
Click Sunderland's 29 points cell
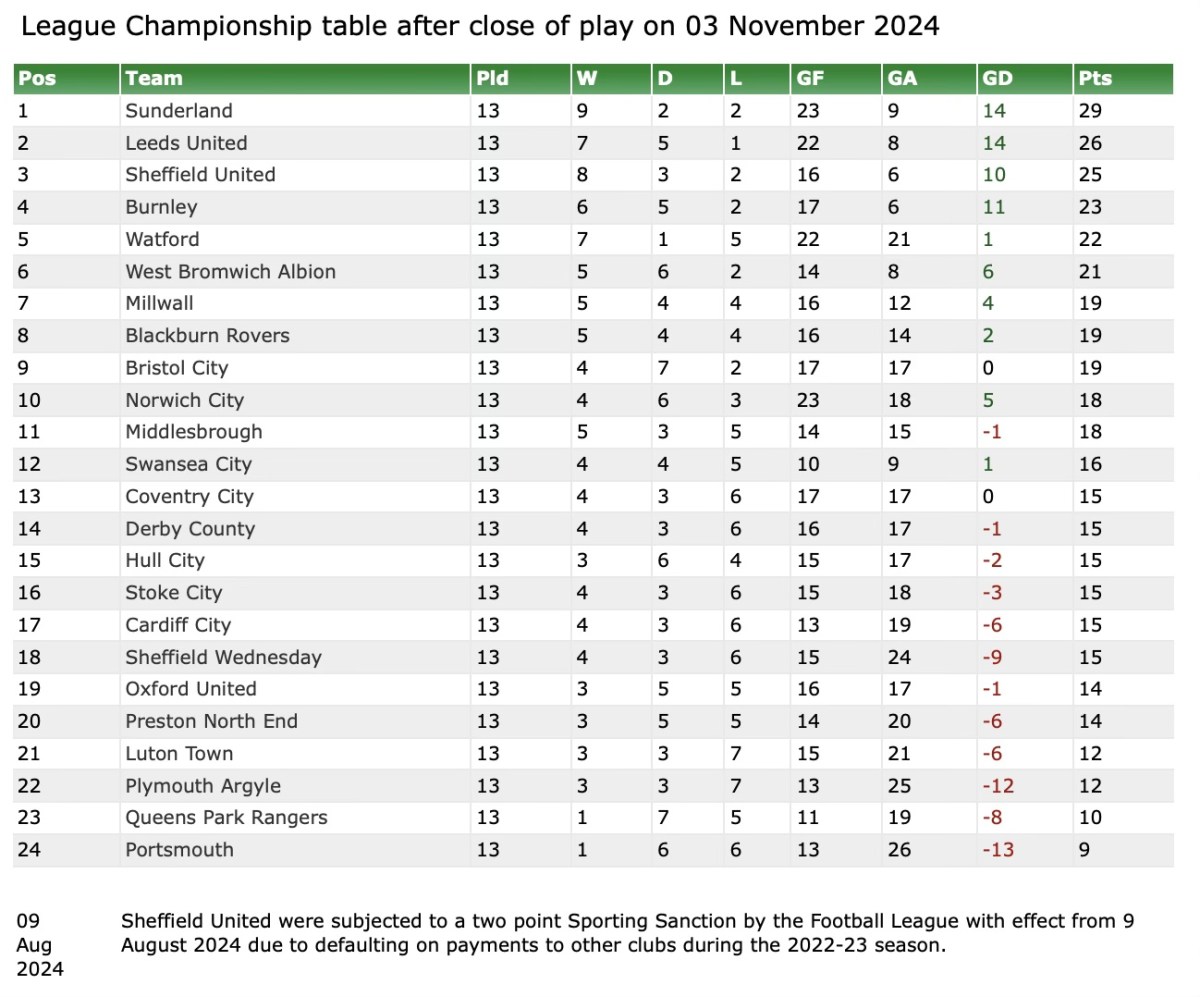coord(1090,111)
